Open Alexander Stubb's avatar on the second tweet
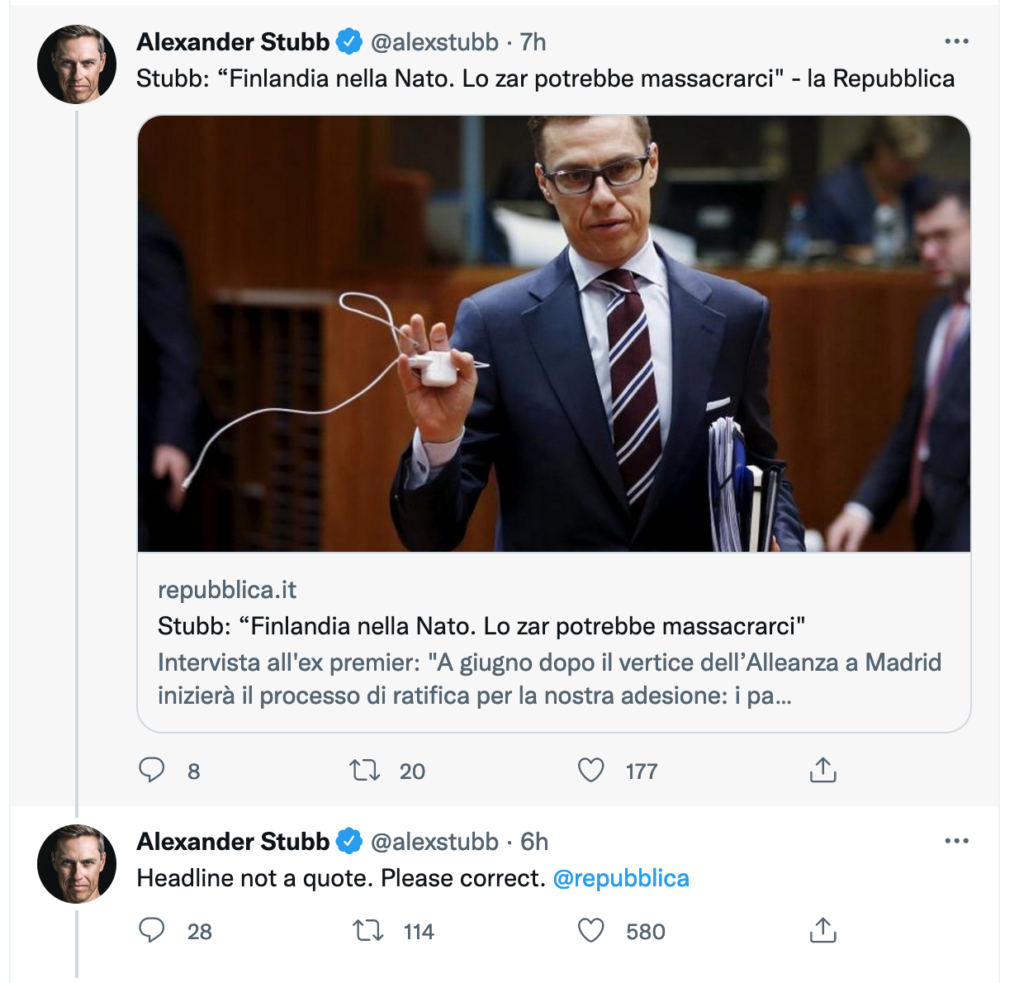 (x=77, y=864)
